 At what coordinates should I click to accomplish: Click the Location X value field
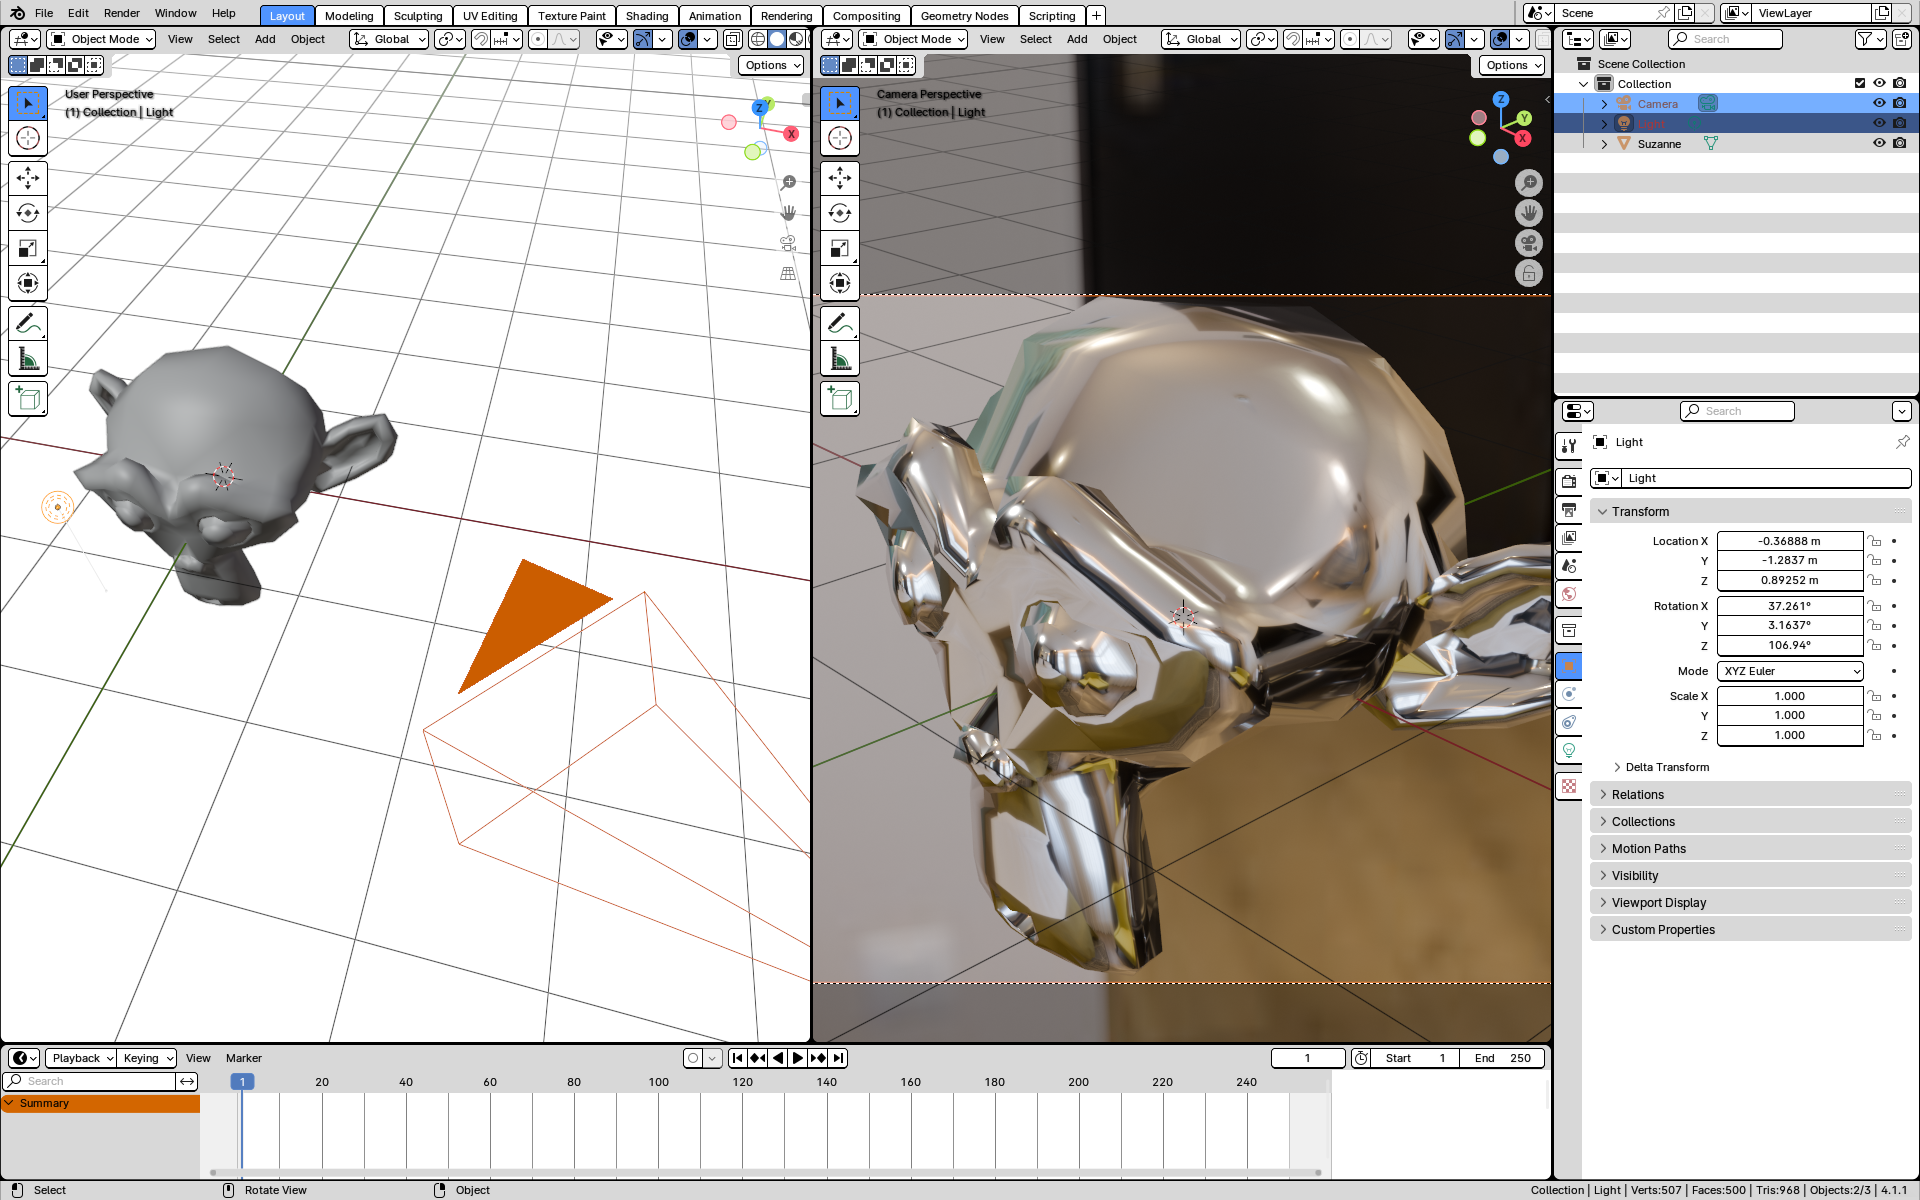click(x=1789, y=541)
